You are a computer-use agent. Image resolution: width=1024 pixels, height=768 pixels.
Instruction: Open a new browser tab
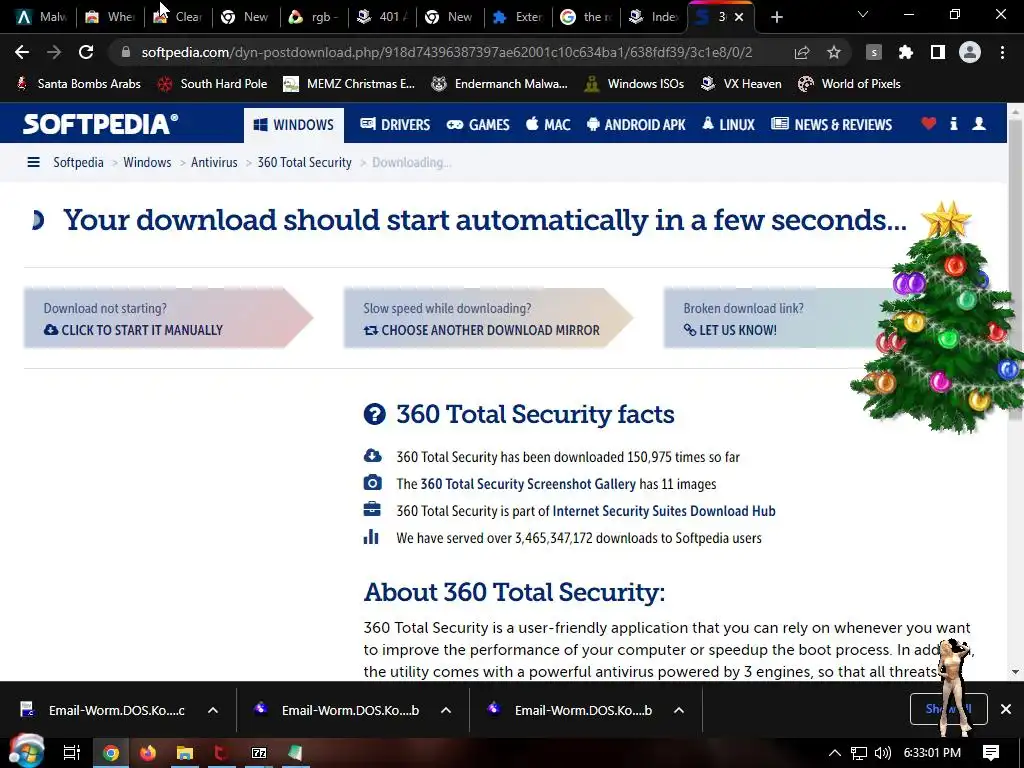tap(776, 17)
